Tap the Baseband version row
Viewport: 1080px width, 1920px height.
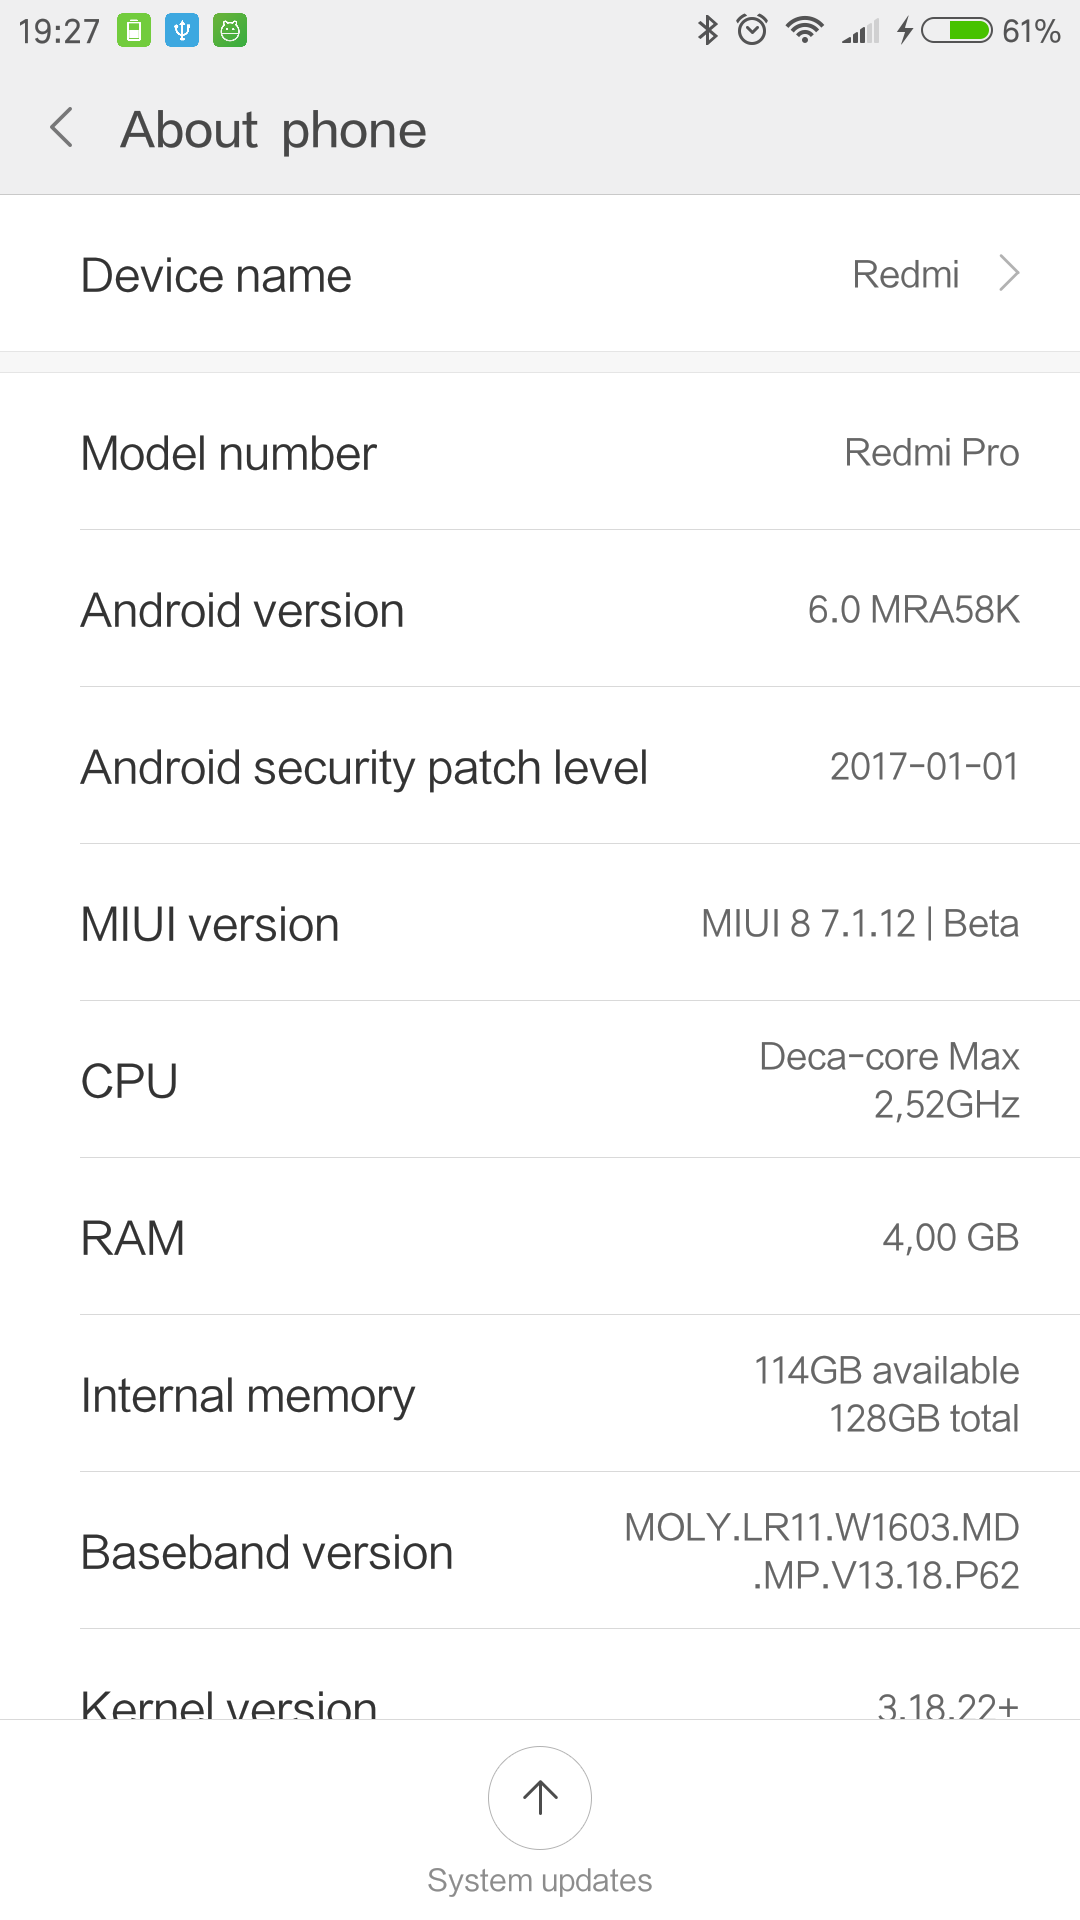pos(540,1551)
